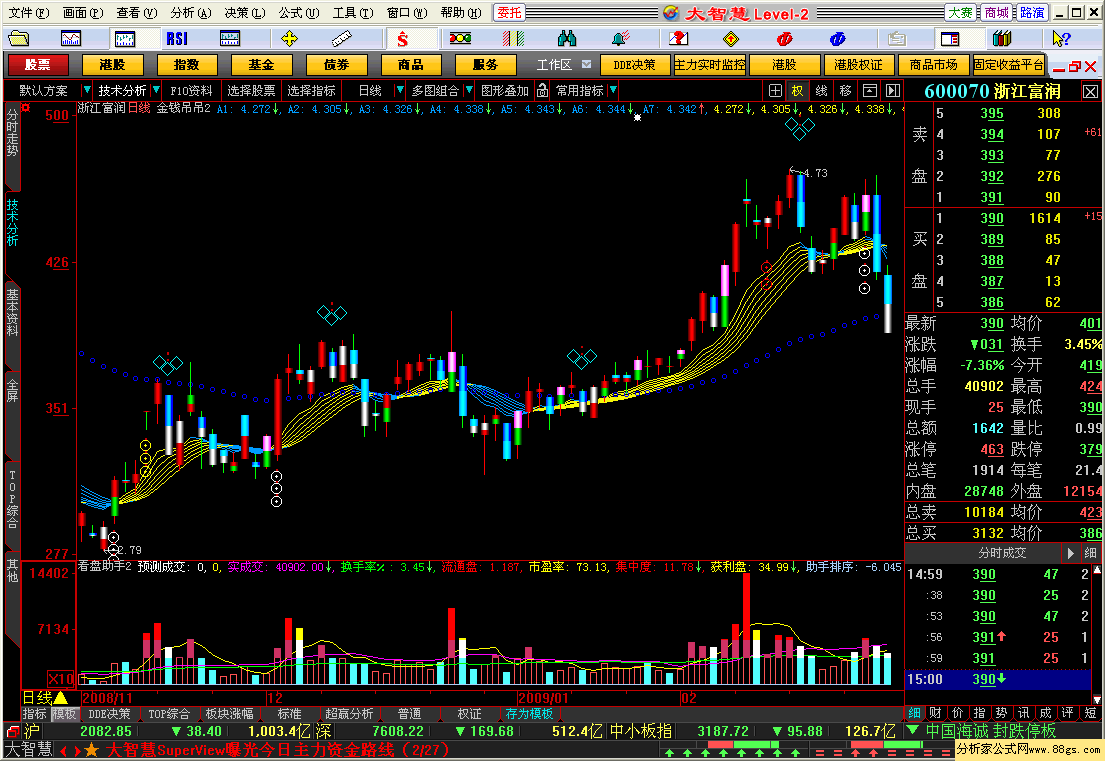Select the RSI indicator toolbar icon
The height and width of the screenshot is (761, 1105).
(177, 38)
